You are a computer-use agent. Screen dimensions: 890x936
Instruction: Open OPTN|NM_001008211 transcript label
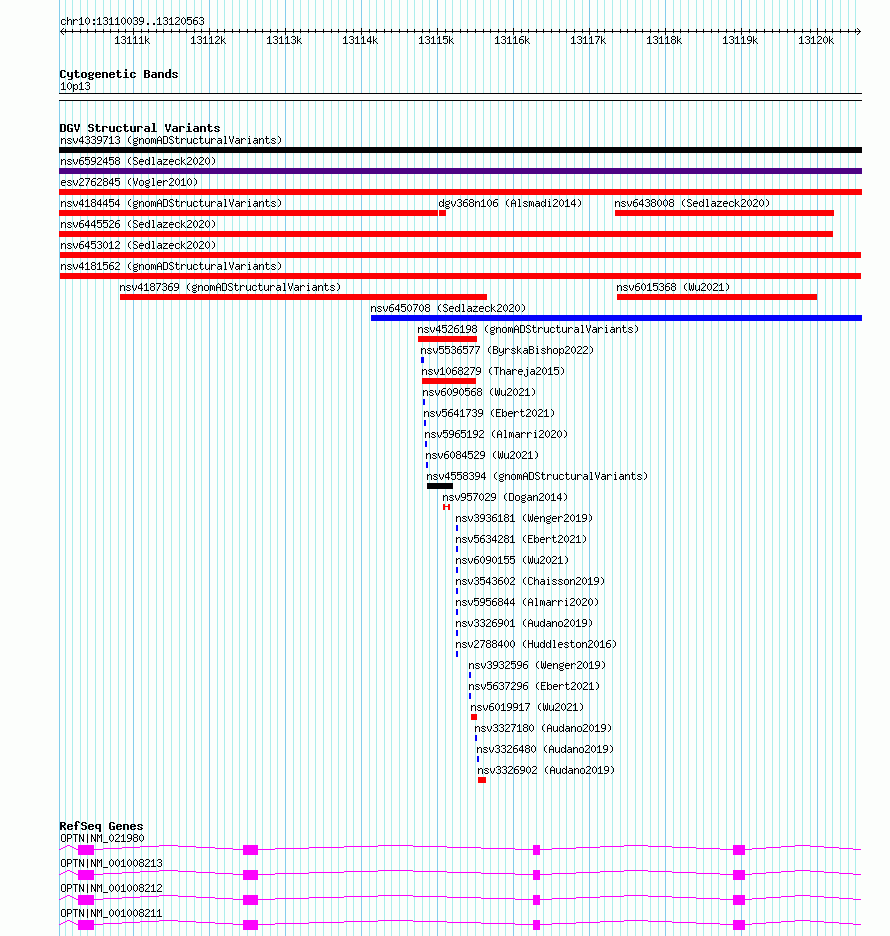[111, 913]
